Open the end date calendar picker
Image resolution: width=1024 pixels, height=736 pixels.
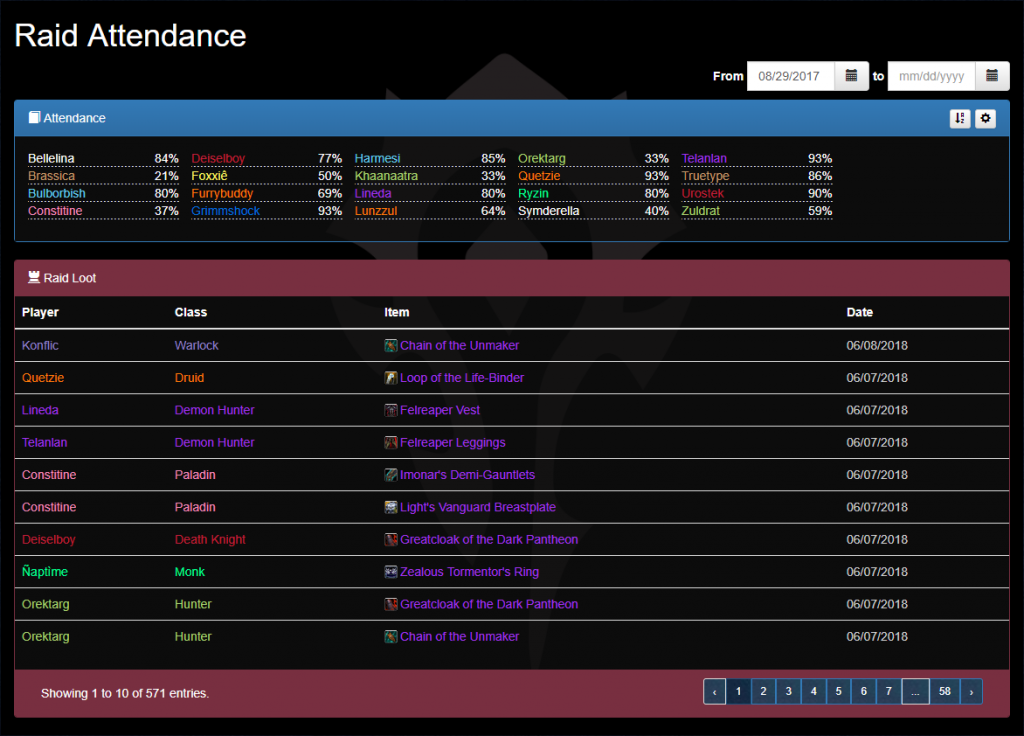click(992, 75)
